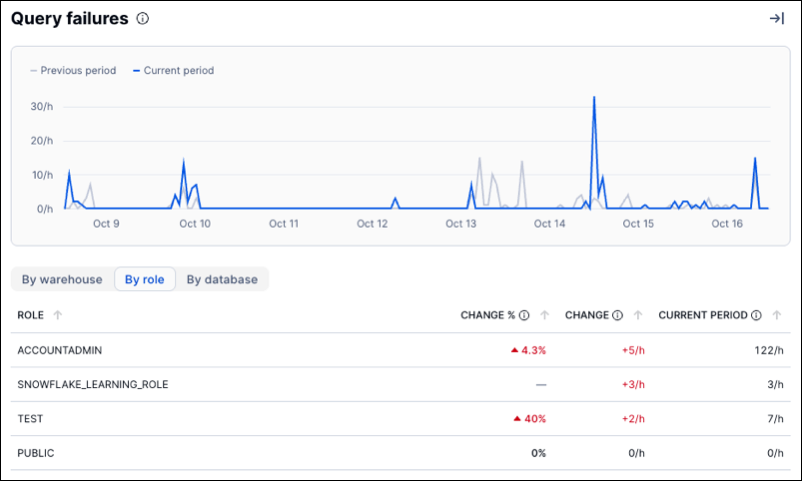Open the By database tab

point(222,280)
